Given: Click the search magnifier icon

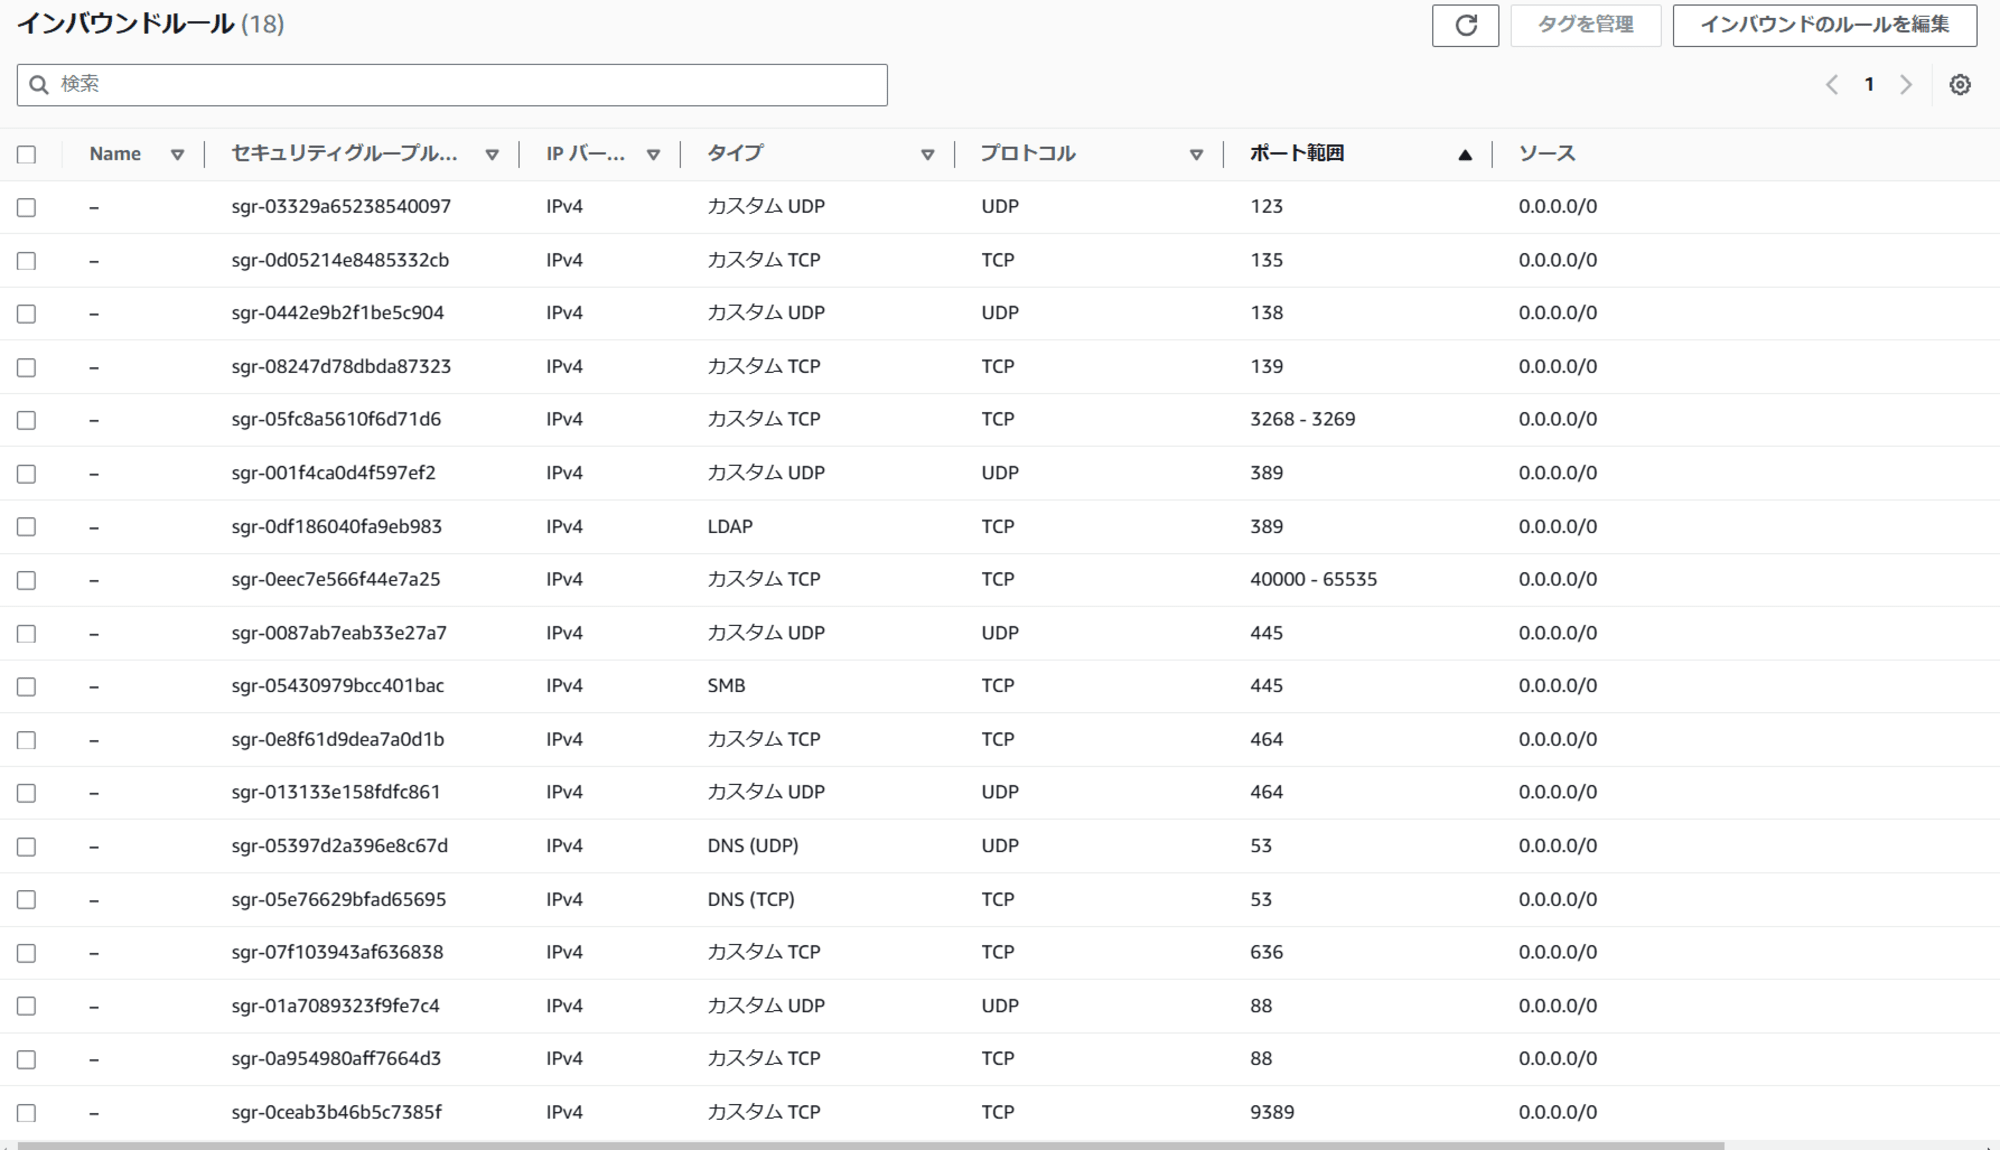Looking at the screenshot, I should pyautogui.click(x=39, y=85).
